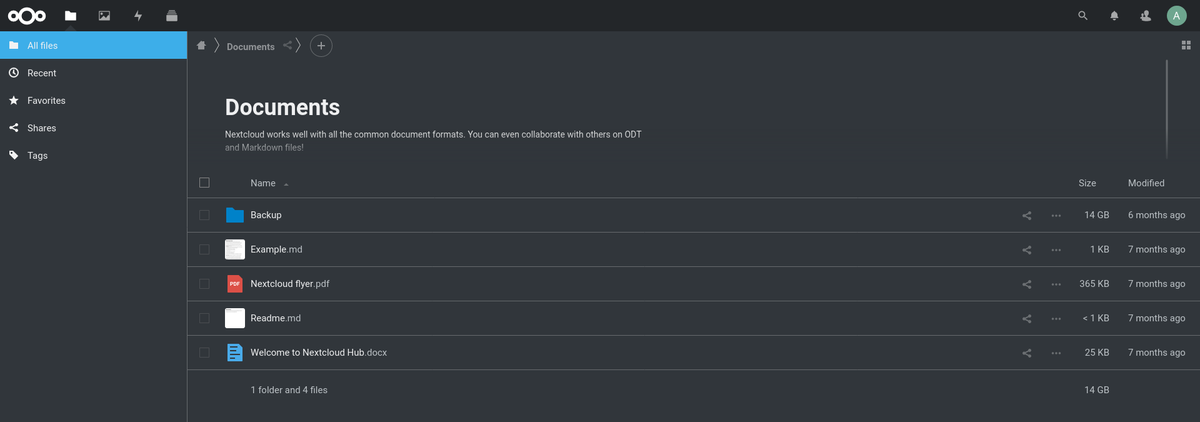Select the Nextcloud flyer.pdf checkbox

(204, 284)
